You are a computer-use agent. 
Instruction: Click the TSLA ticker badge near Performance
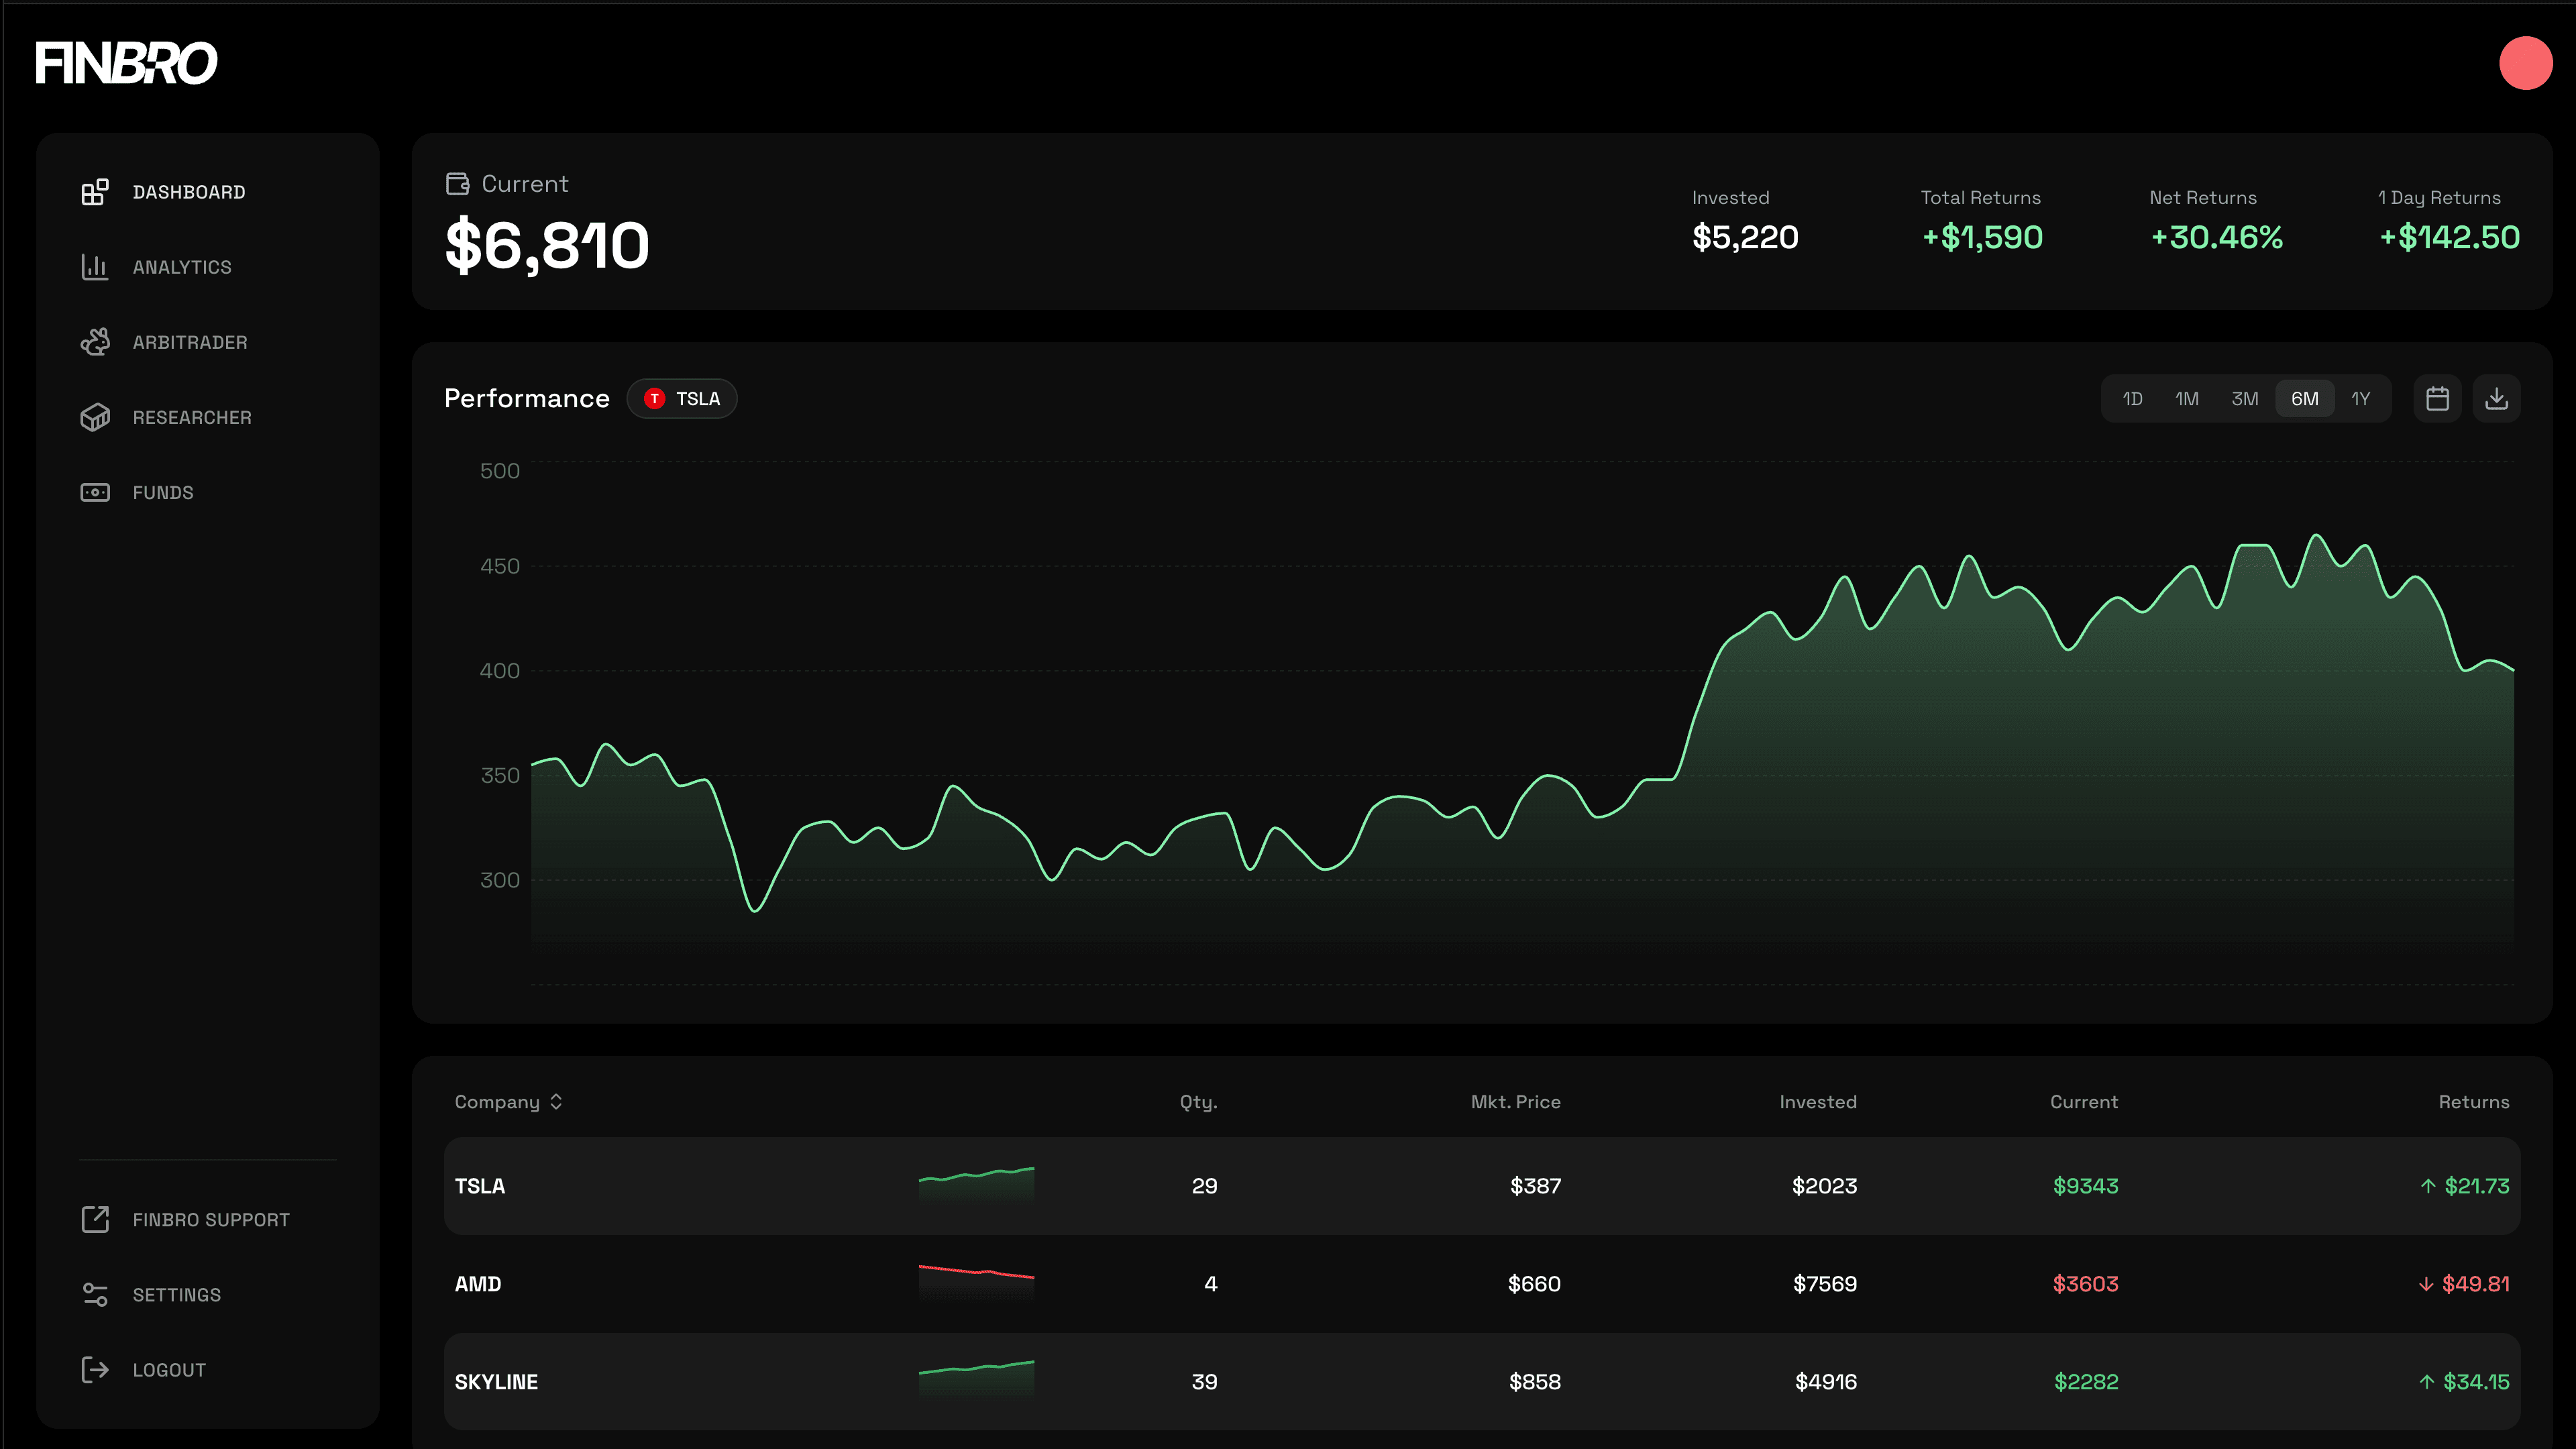click(682, 398)
